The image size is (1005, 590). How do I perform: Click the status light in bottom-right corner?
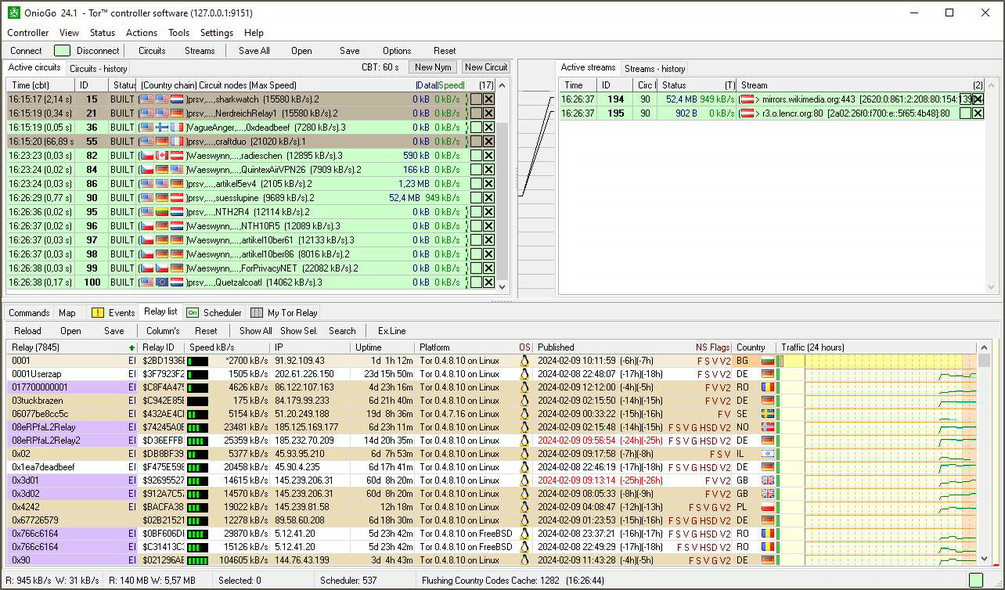[x=976, y=580]
